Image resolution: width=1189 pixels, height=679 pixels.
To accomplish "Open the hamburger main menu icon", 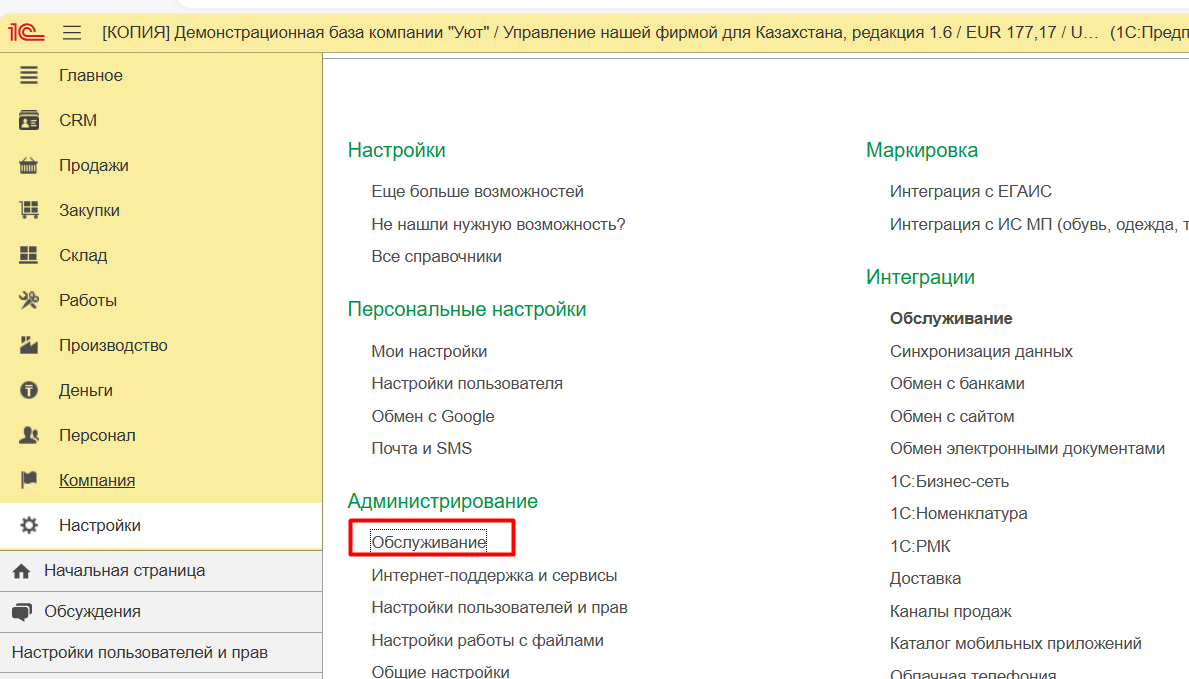I will point(72,33).
